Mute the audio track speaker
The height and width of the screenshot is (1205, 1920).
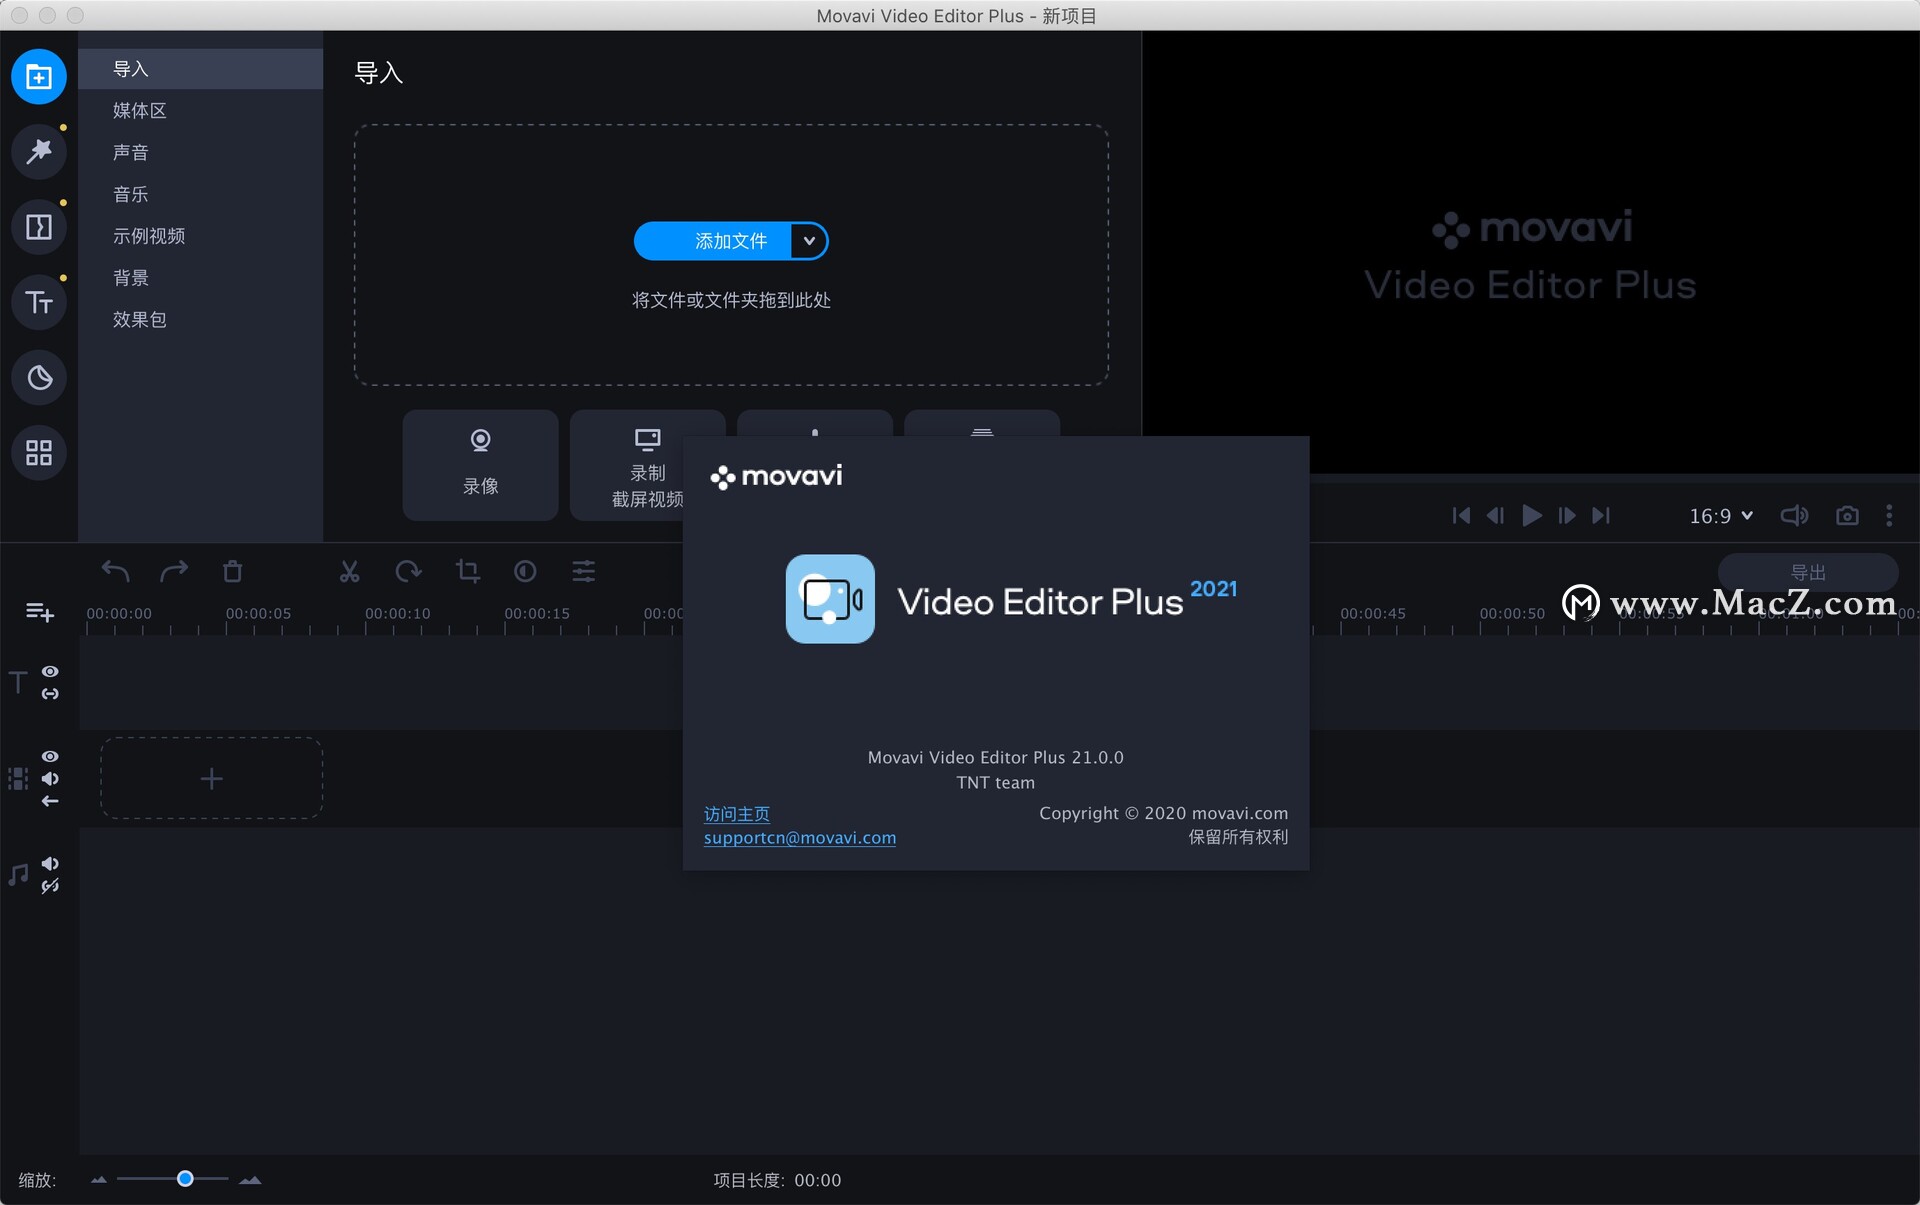tap(50, 863)
